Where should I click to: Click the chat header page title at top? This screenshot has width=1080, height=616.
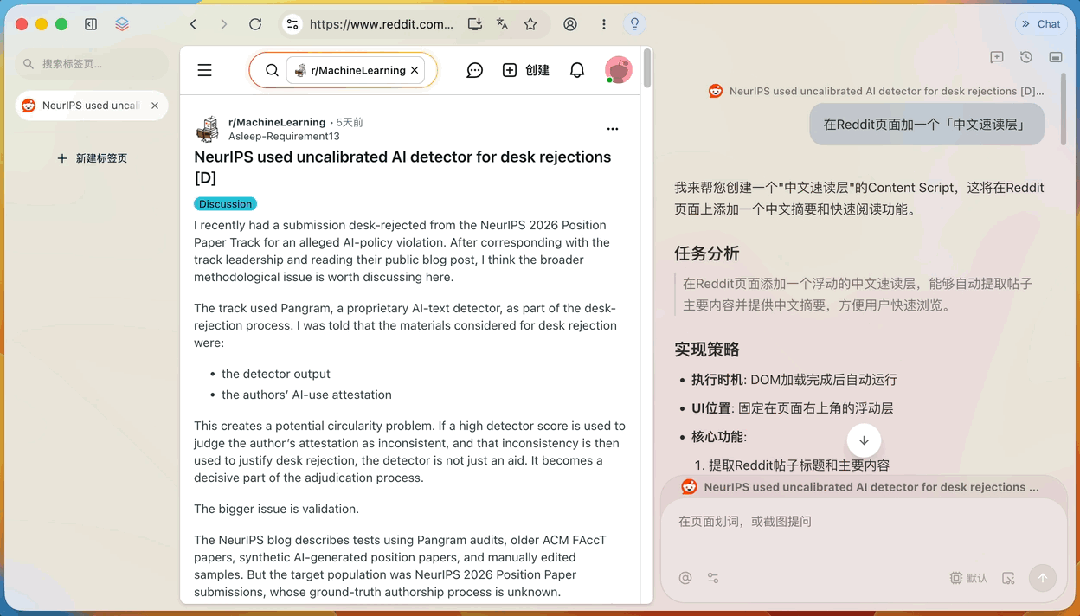click(x=877, y=91)
